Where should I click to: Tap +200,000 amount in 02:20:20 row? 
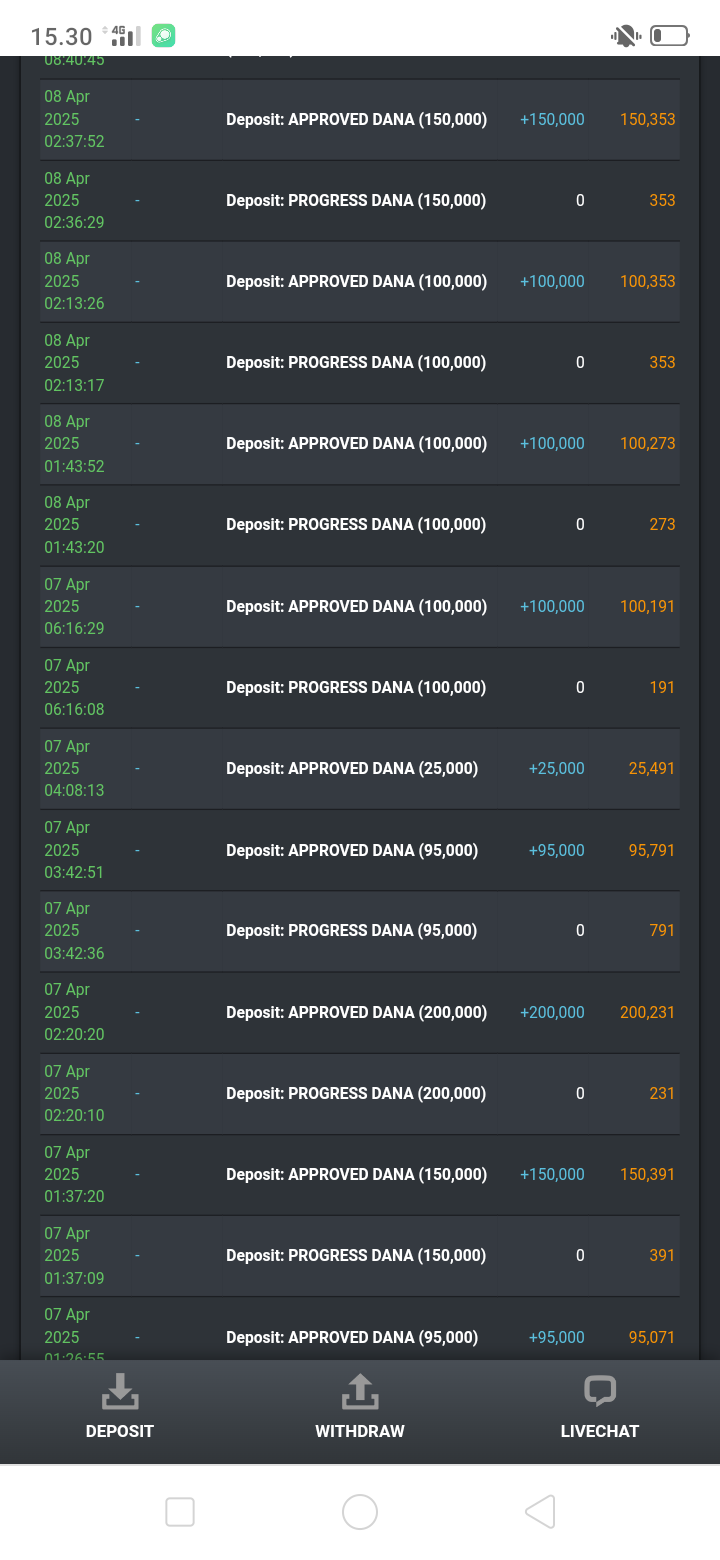point(552,1012)
